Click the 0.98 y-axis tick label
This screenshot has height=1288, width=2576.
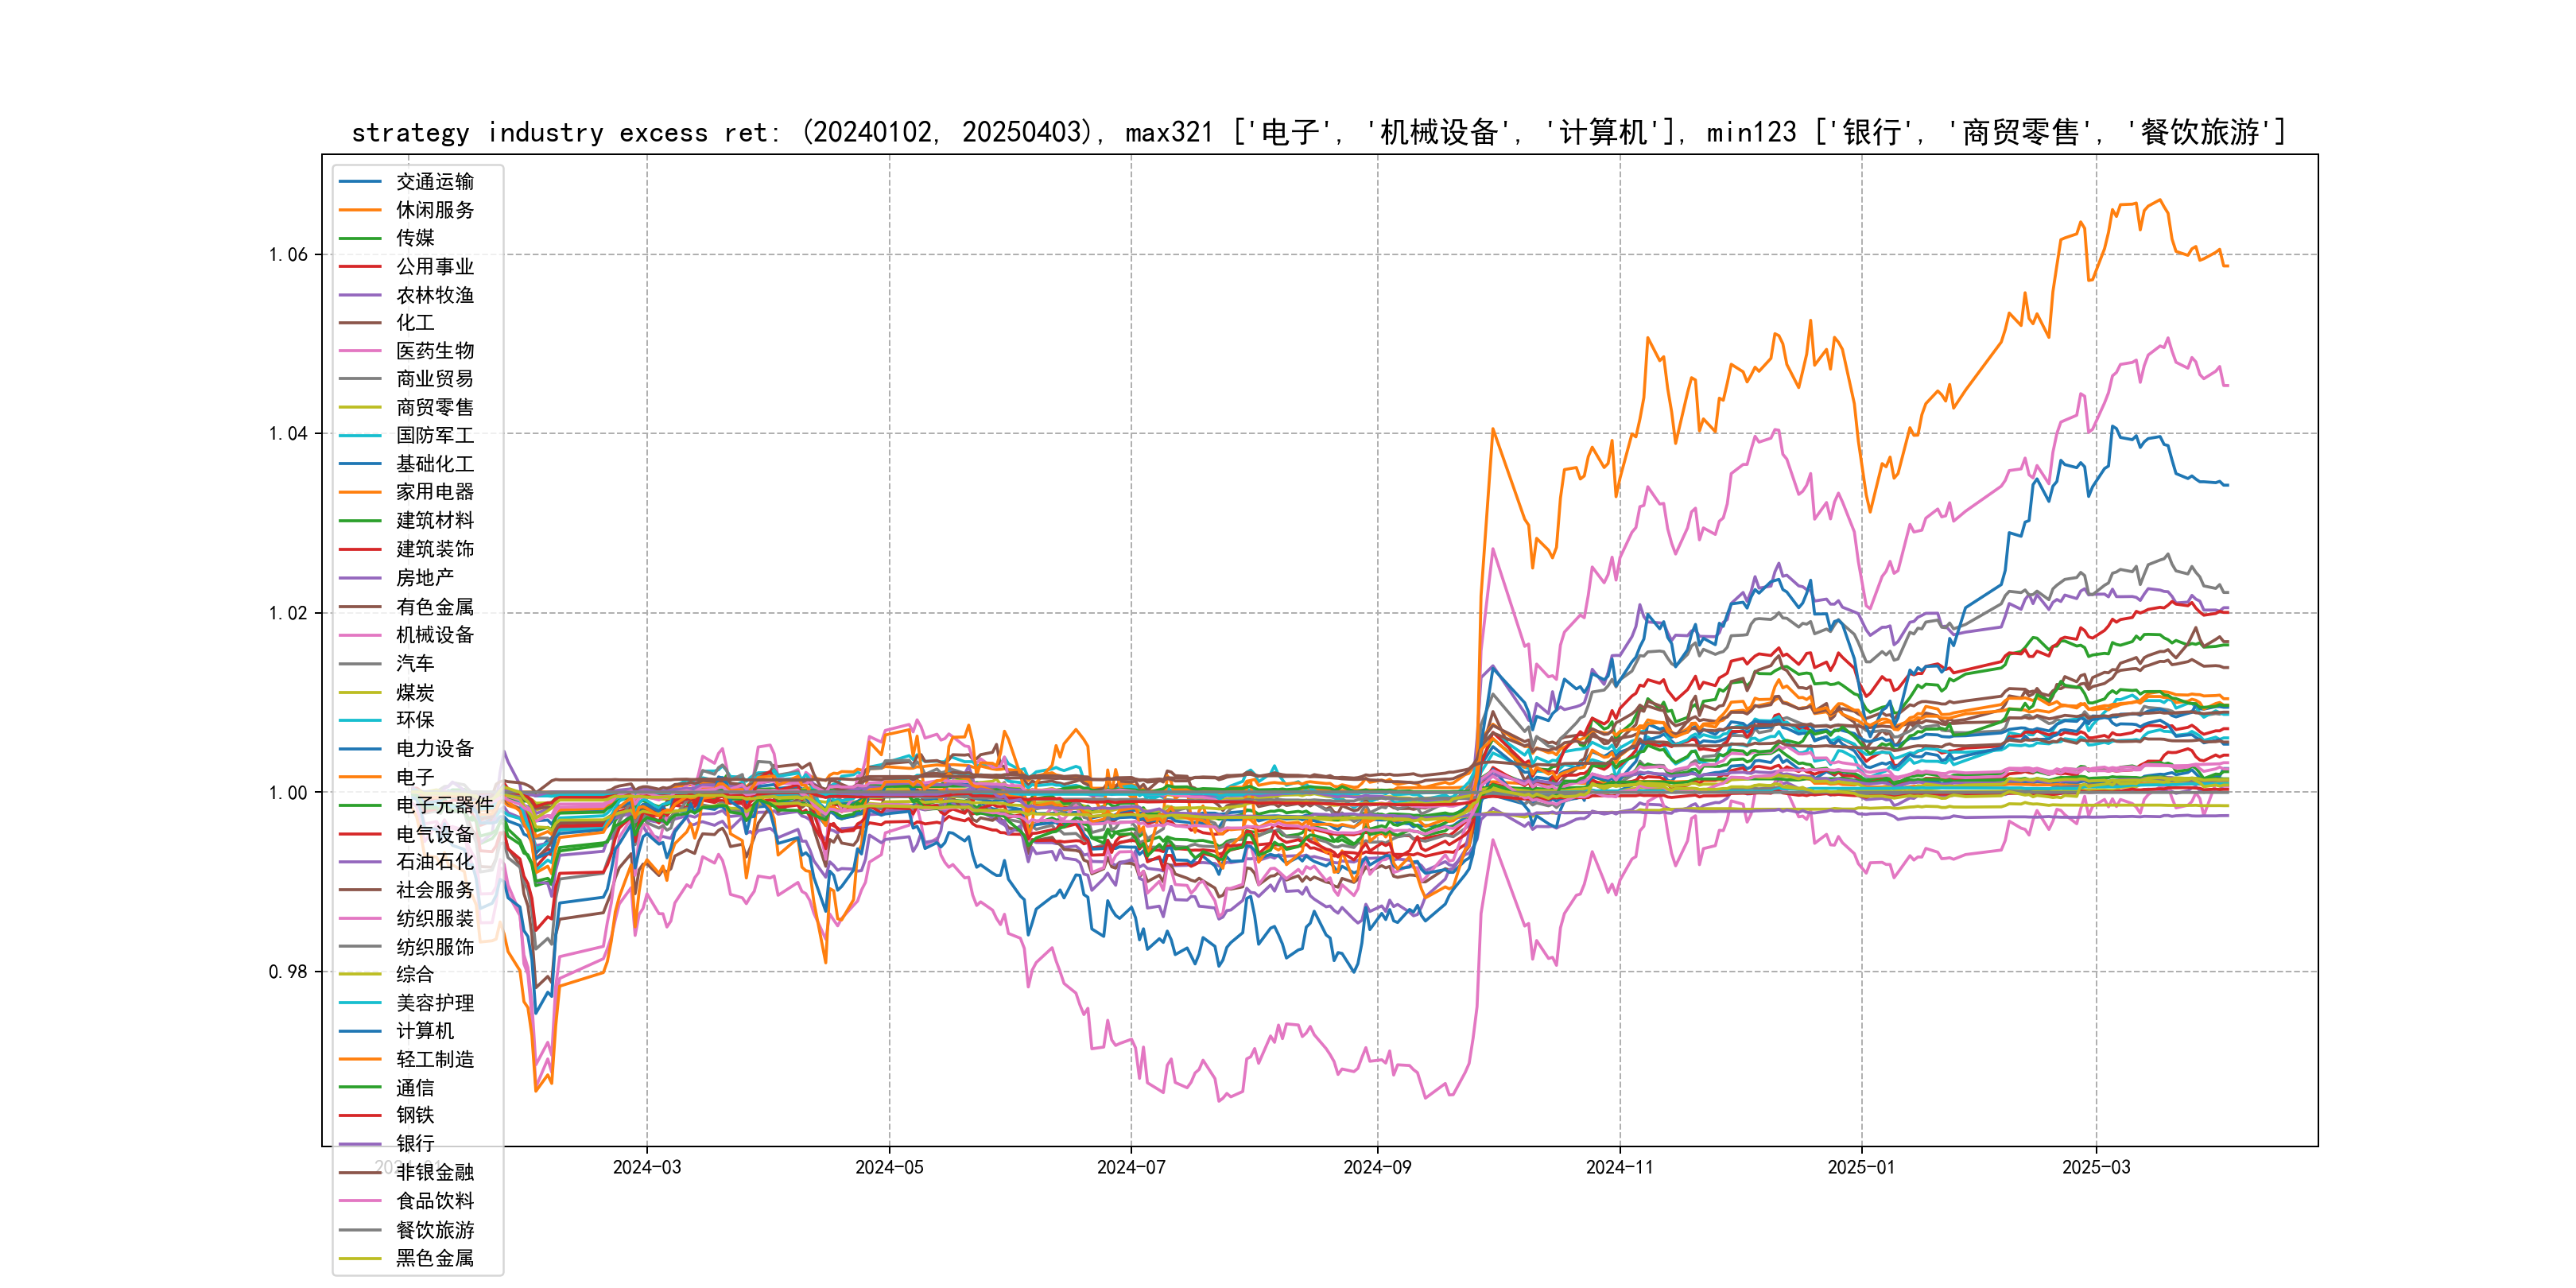click(x=288, y=972)
